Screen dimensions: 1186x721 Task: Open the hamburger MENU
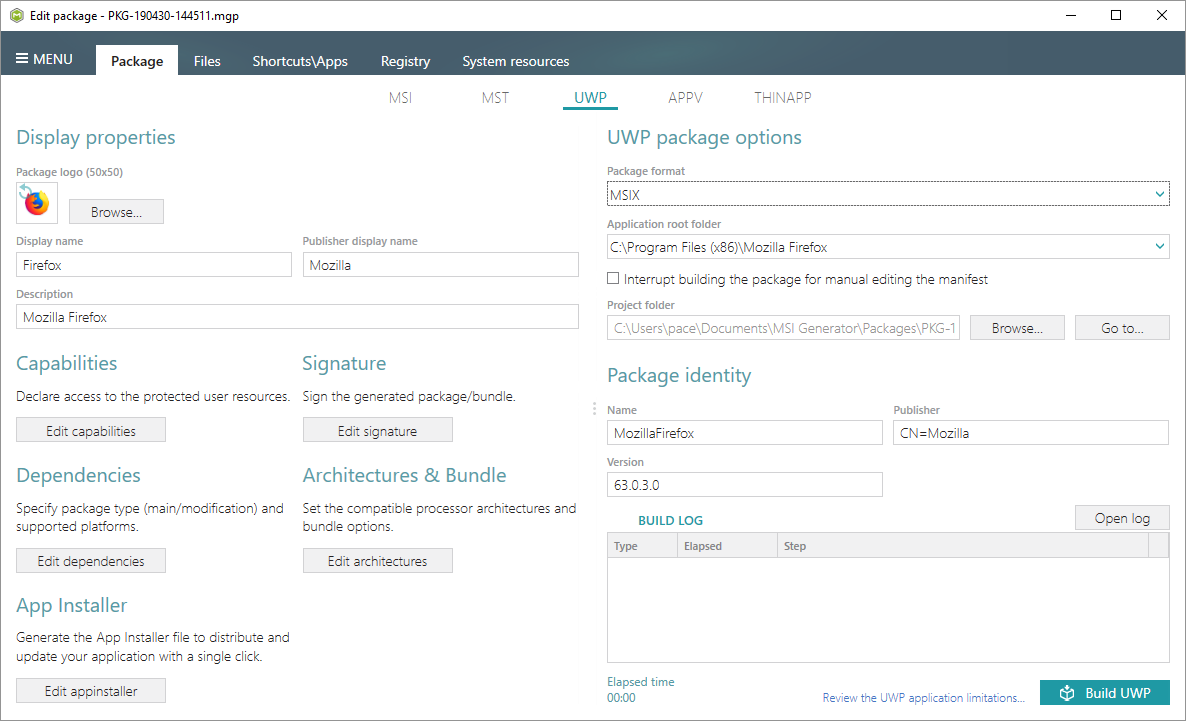44,59
